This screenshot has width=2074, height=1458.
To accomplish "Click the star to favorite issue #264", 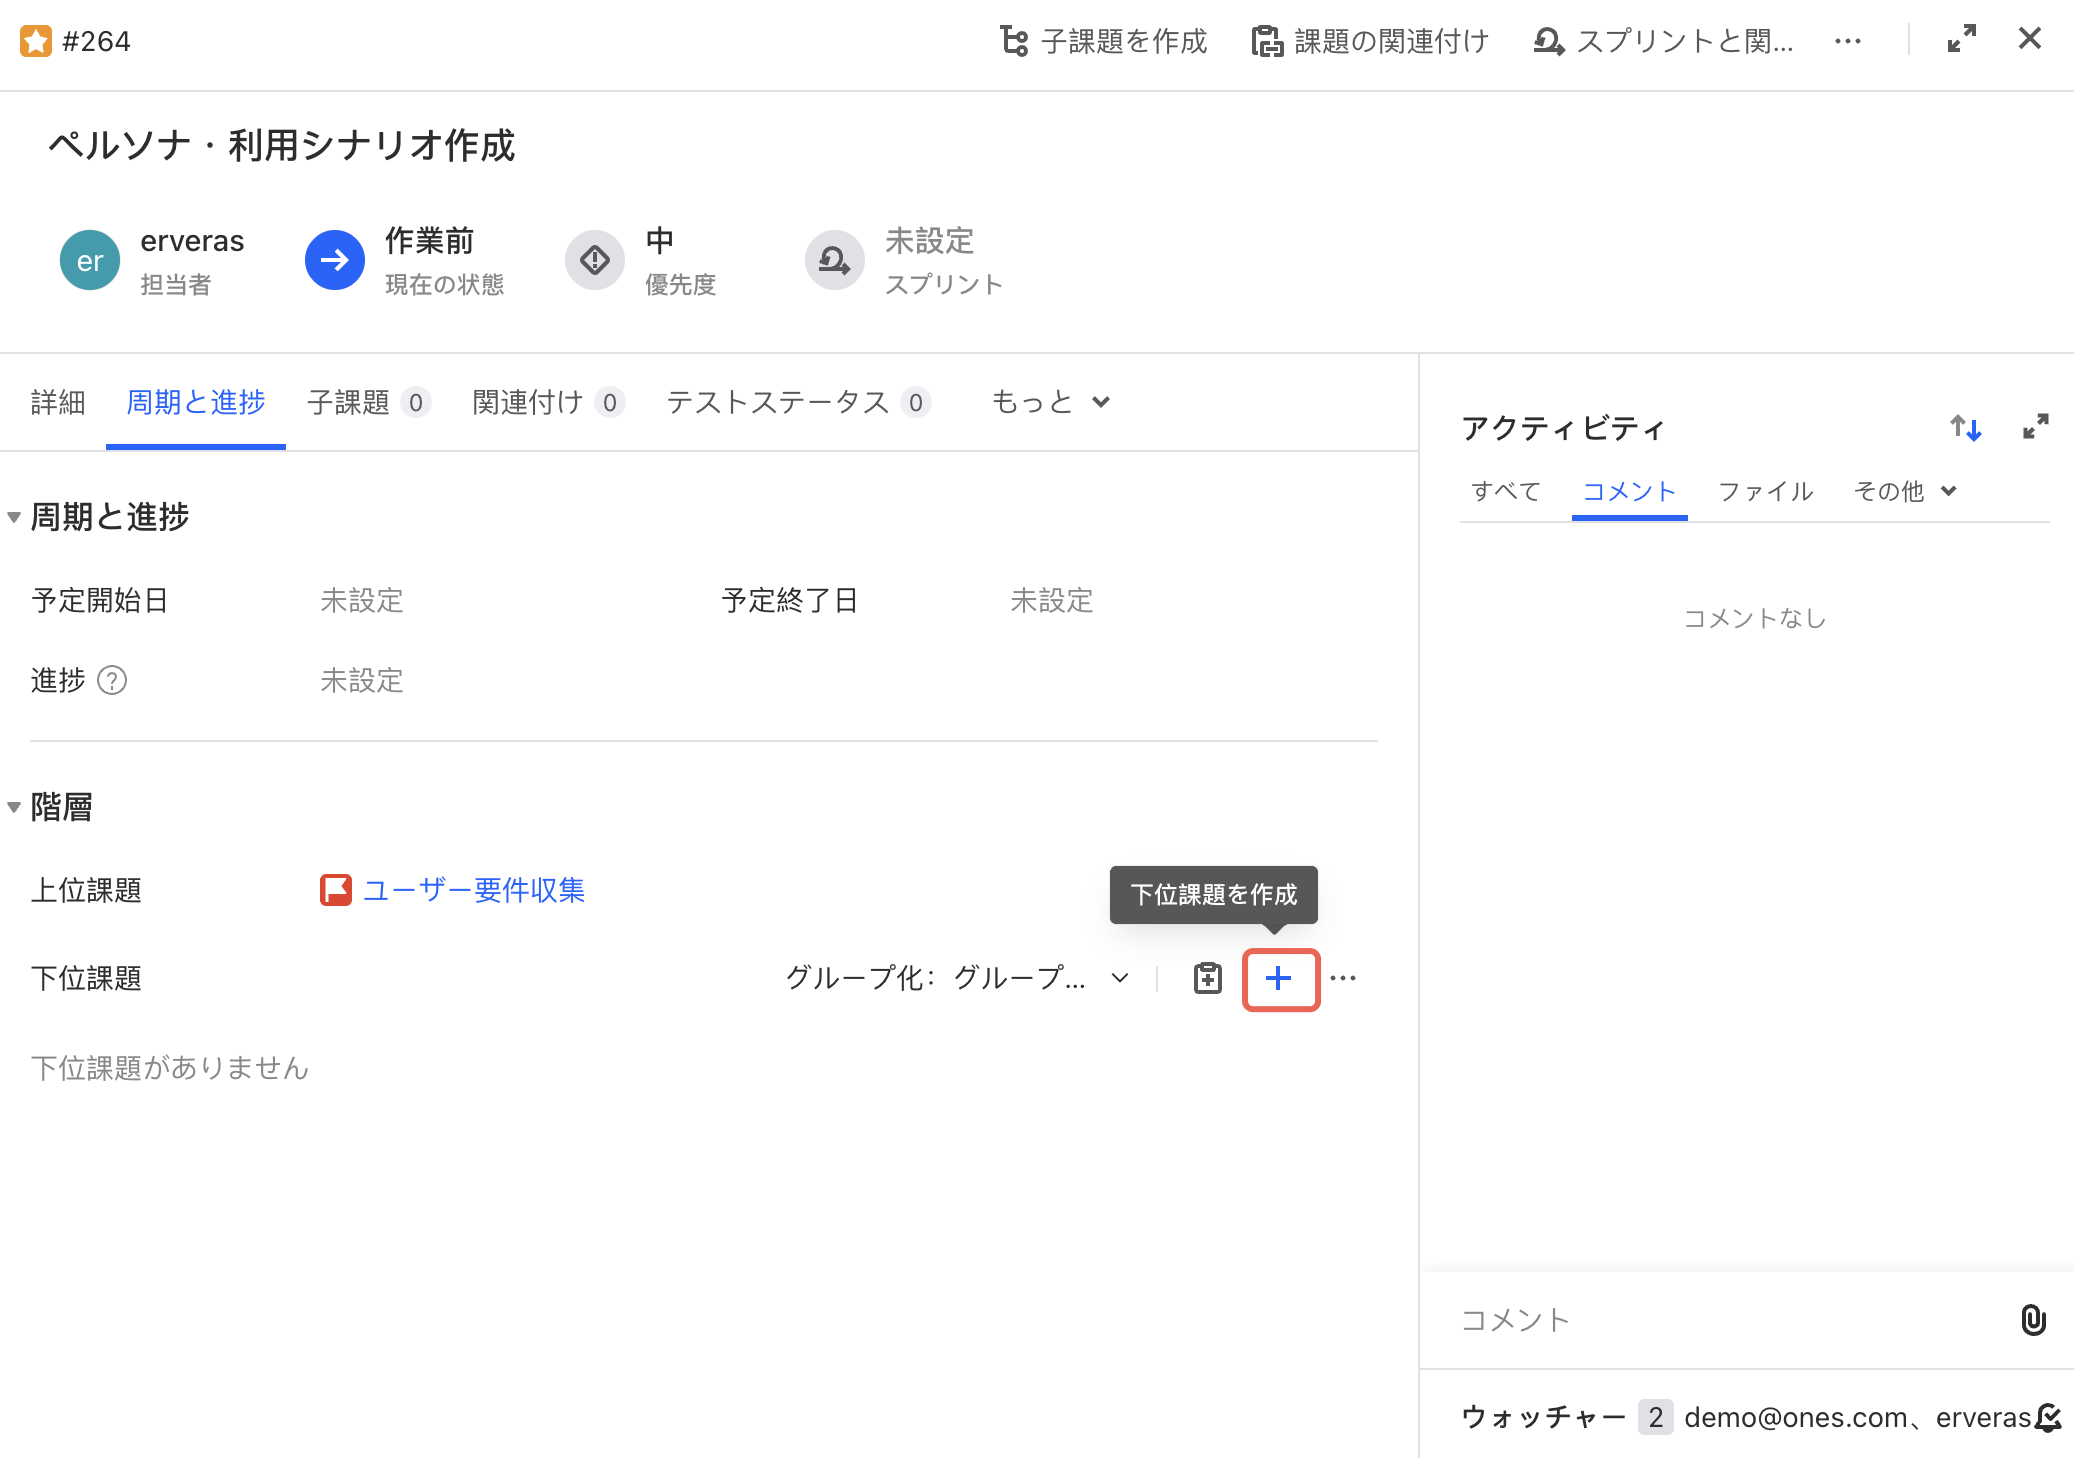I will tap(37, 40).
